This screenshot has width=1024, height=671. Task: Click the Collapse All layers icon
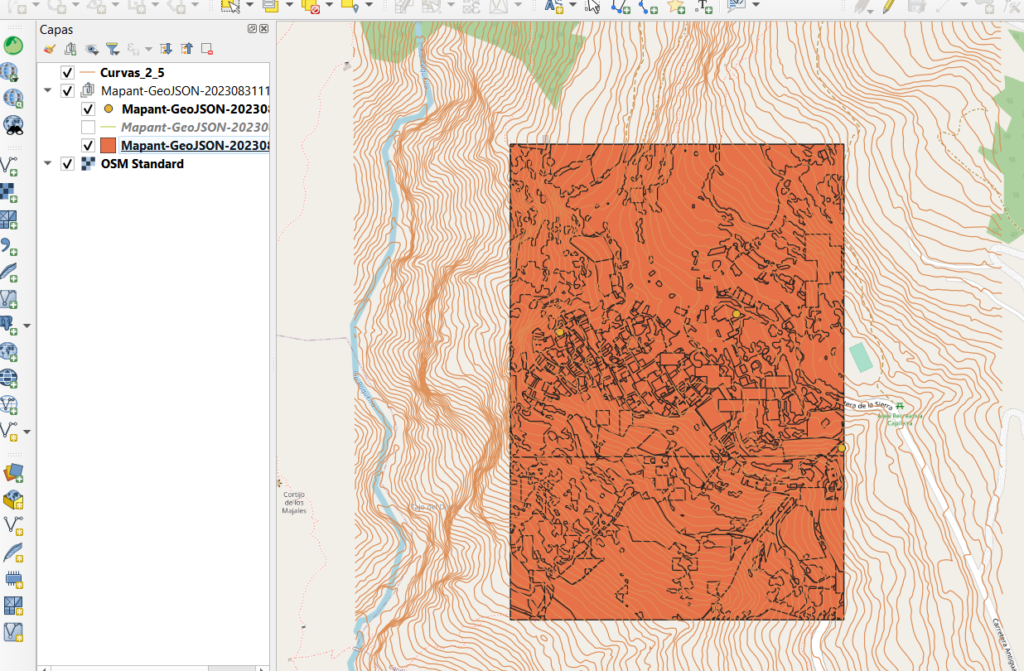(x=187, y=48)
